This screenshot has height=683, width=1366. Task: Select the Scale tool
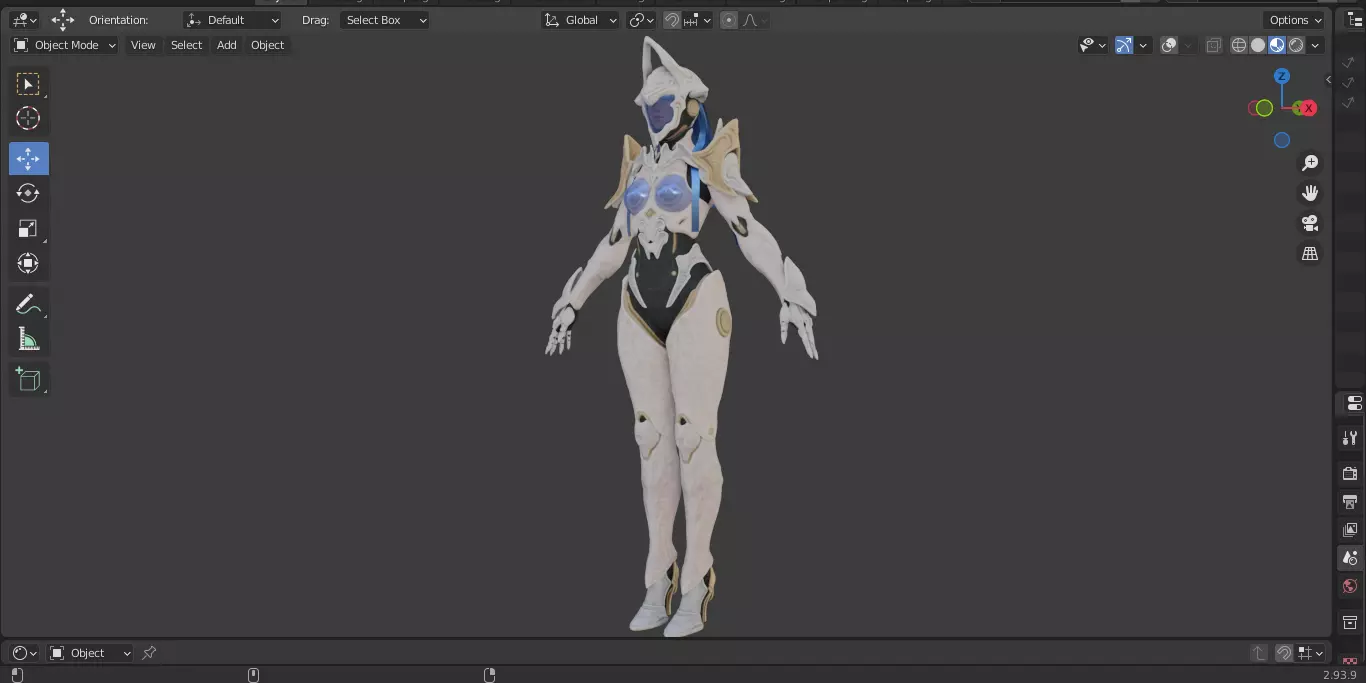pyautogui.click(x=28, y=229)
